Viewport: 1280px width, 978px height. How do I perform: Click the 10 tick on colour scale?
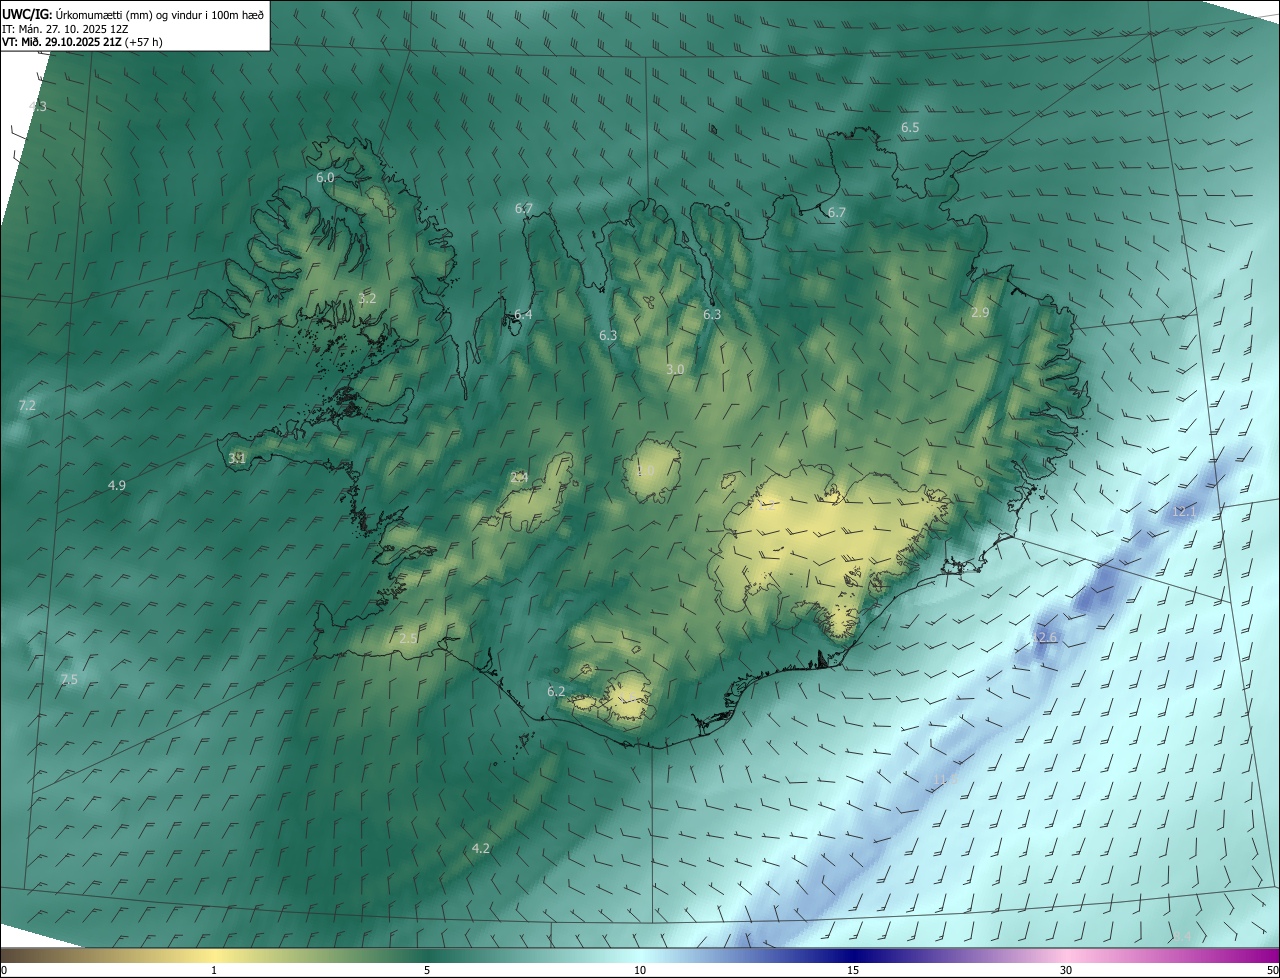pos(640,970)
